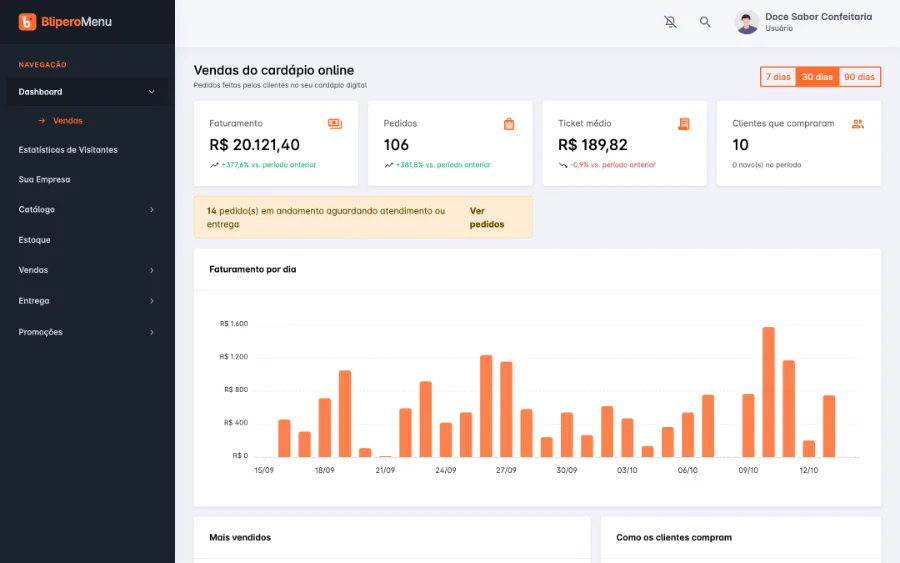Image resolution: width=900 pixels, height=563 pixels.
Task: Expand the Catálogo submenu chevron
Action: 152,209
